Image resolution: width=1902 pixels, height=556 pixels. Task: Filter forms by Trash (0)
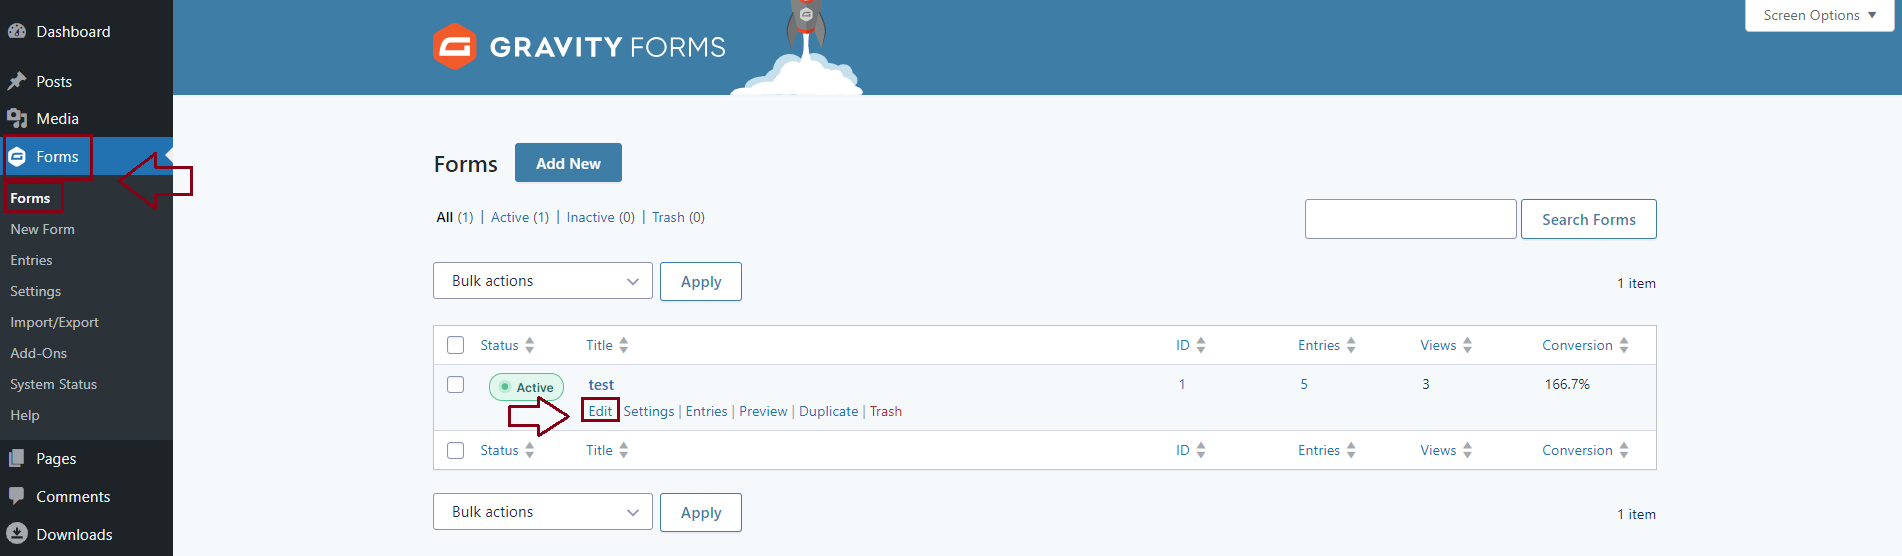pos(678,217)
